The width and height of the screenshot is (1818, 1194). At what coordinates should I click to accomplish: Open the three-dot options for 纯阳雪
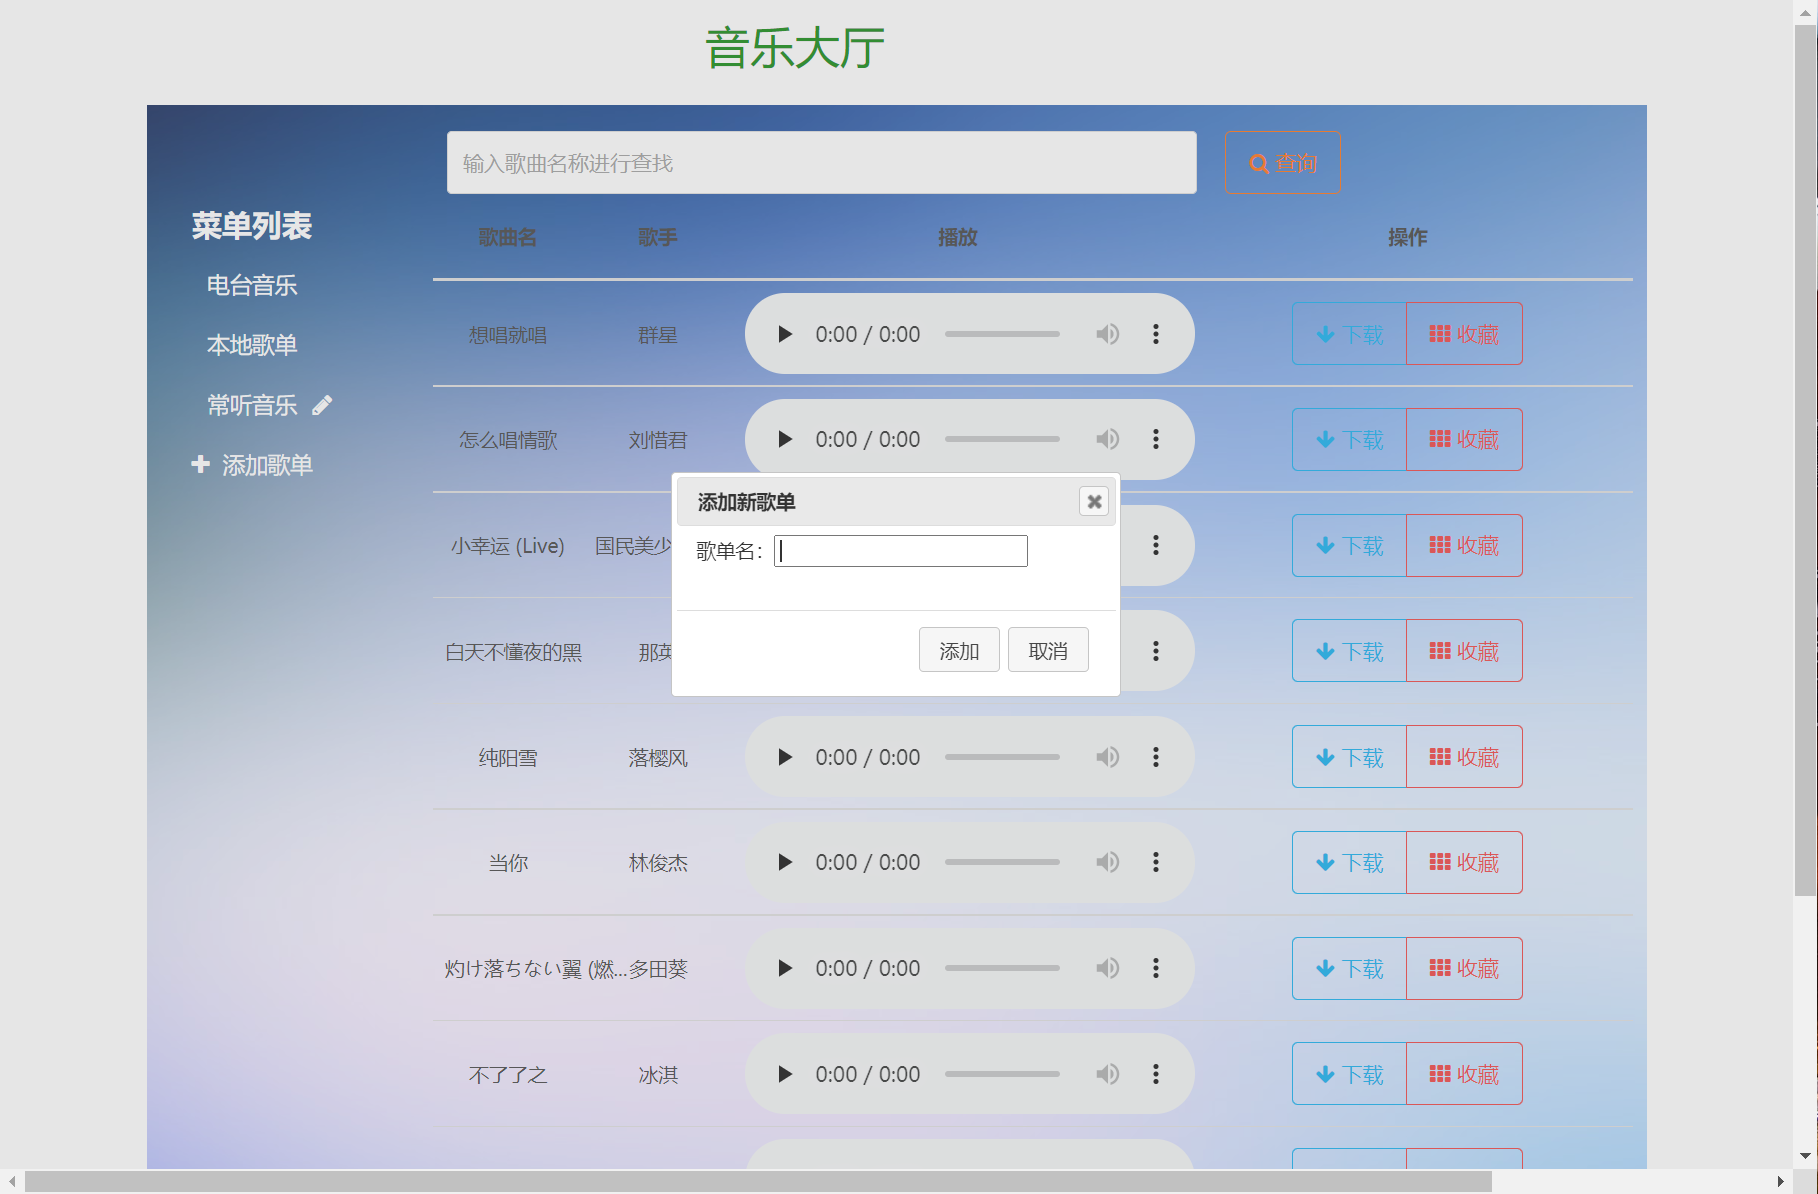(x=1156, y=757)
